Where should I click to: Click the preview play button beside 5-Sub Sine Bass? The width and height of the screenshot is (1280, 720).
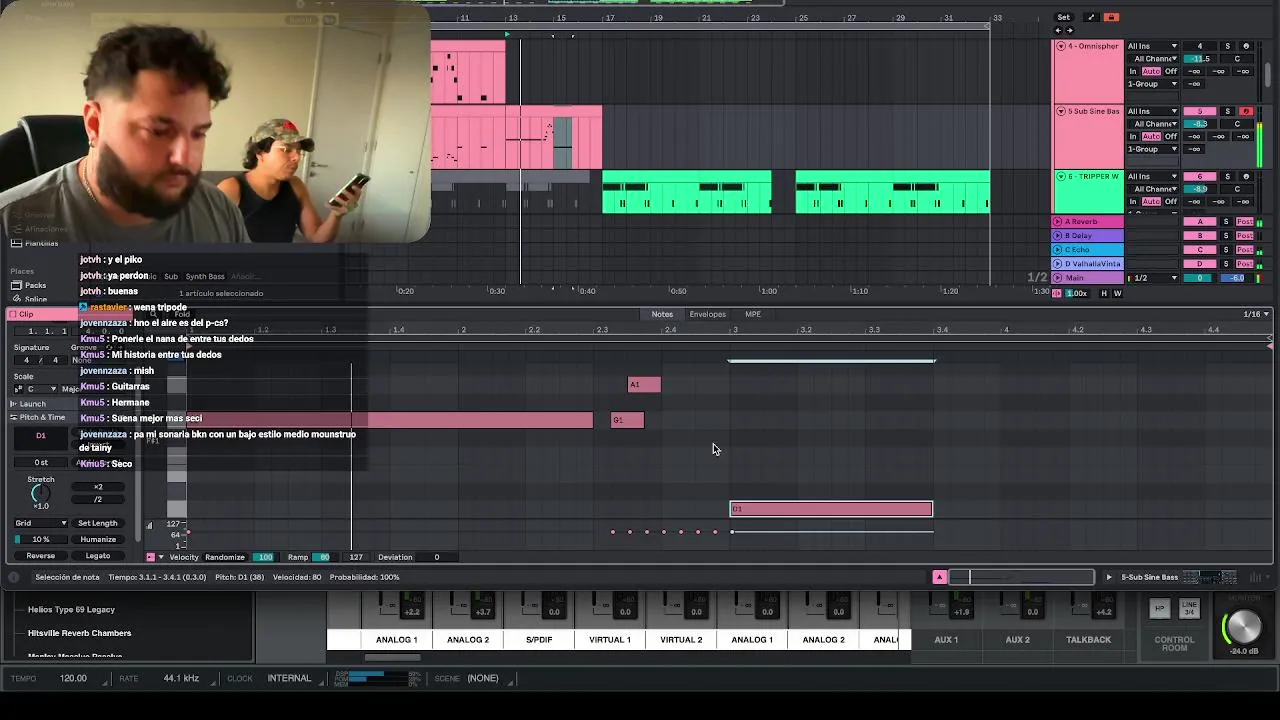1108,577
